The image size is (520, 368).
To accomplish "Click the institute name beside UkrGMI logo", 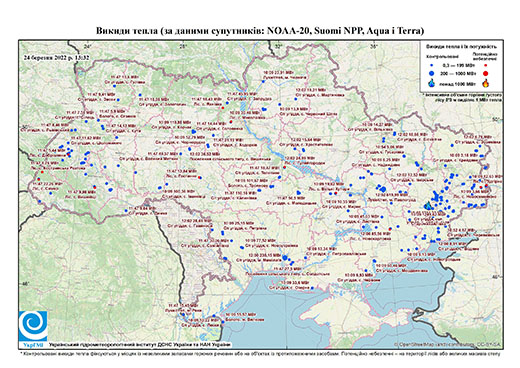I will pyautogui.click(x=140, y=344).
